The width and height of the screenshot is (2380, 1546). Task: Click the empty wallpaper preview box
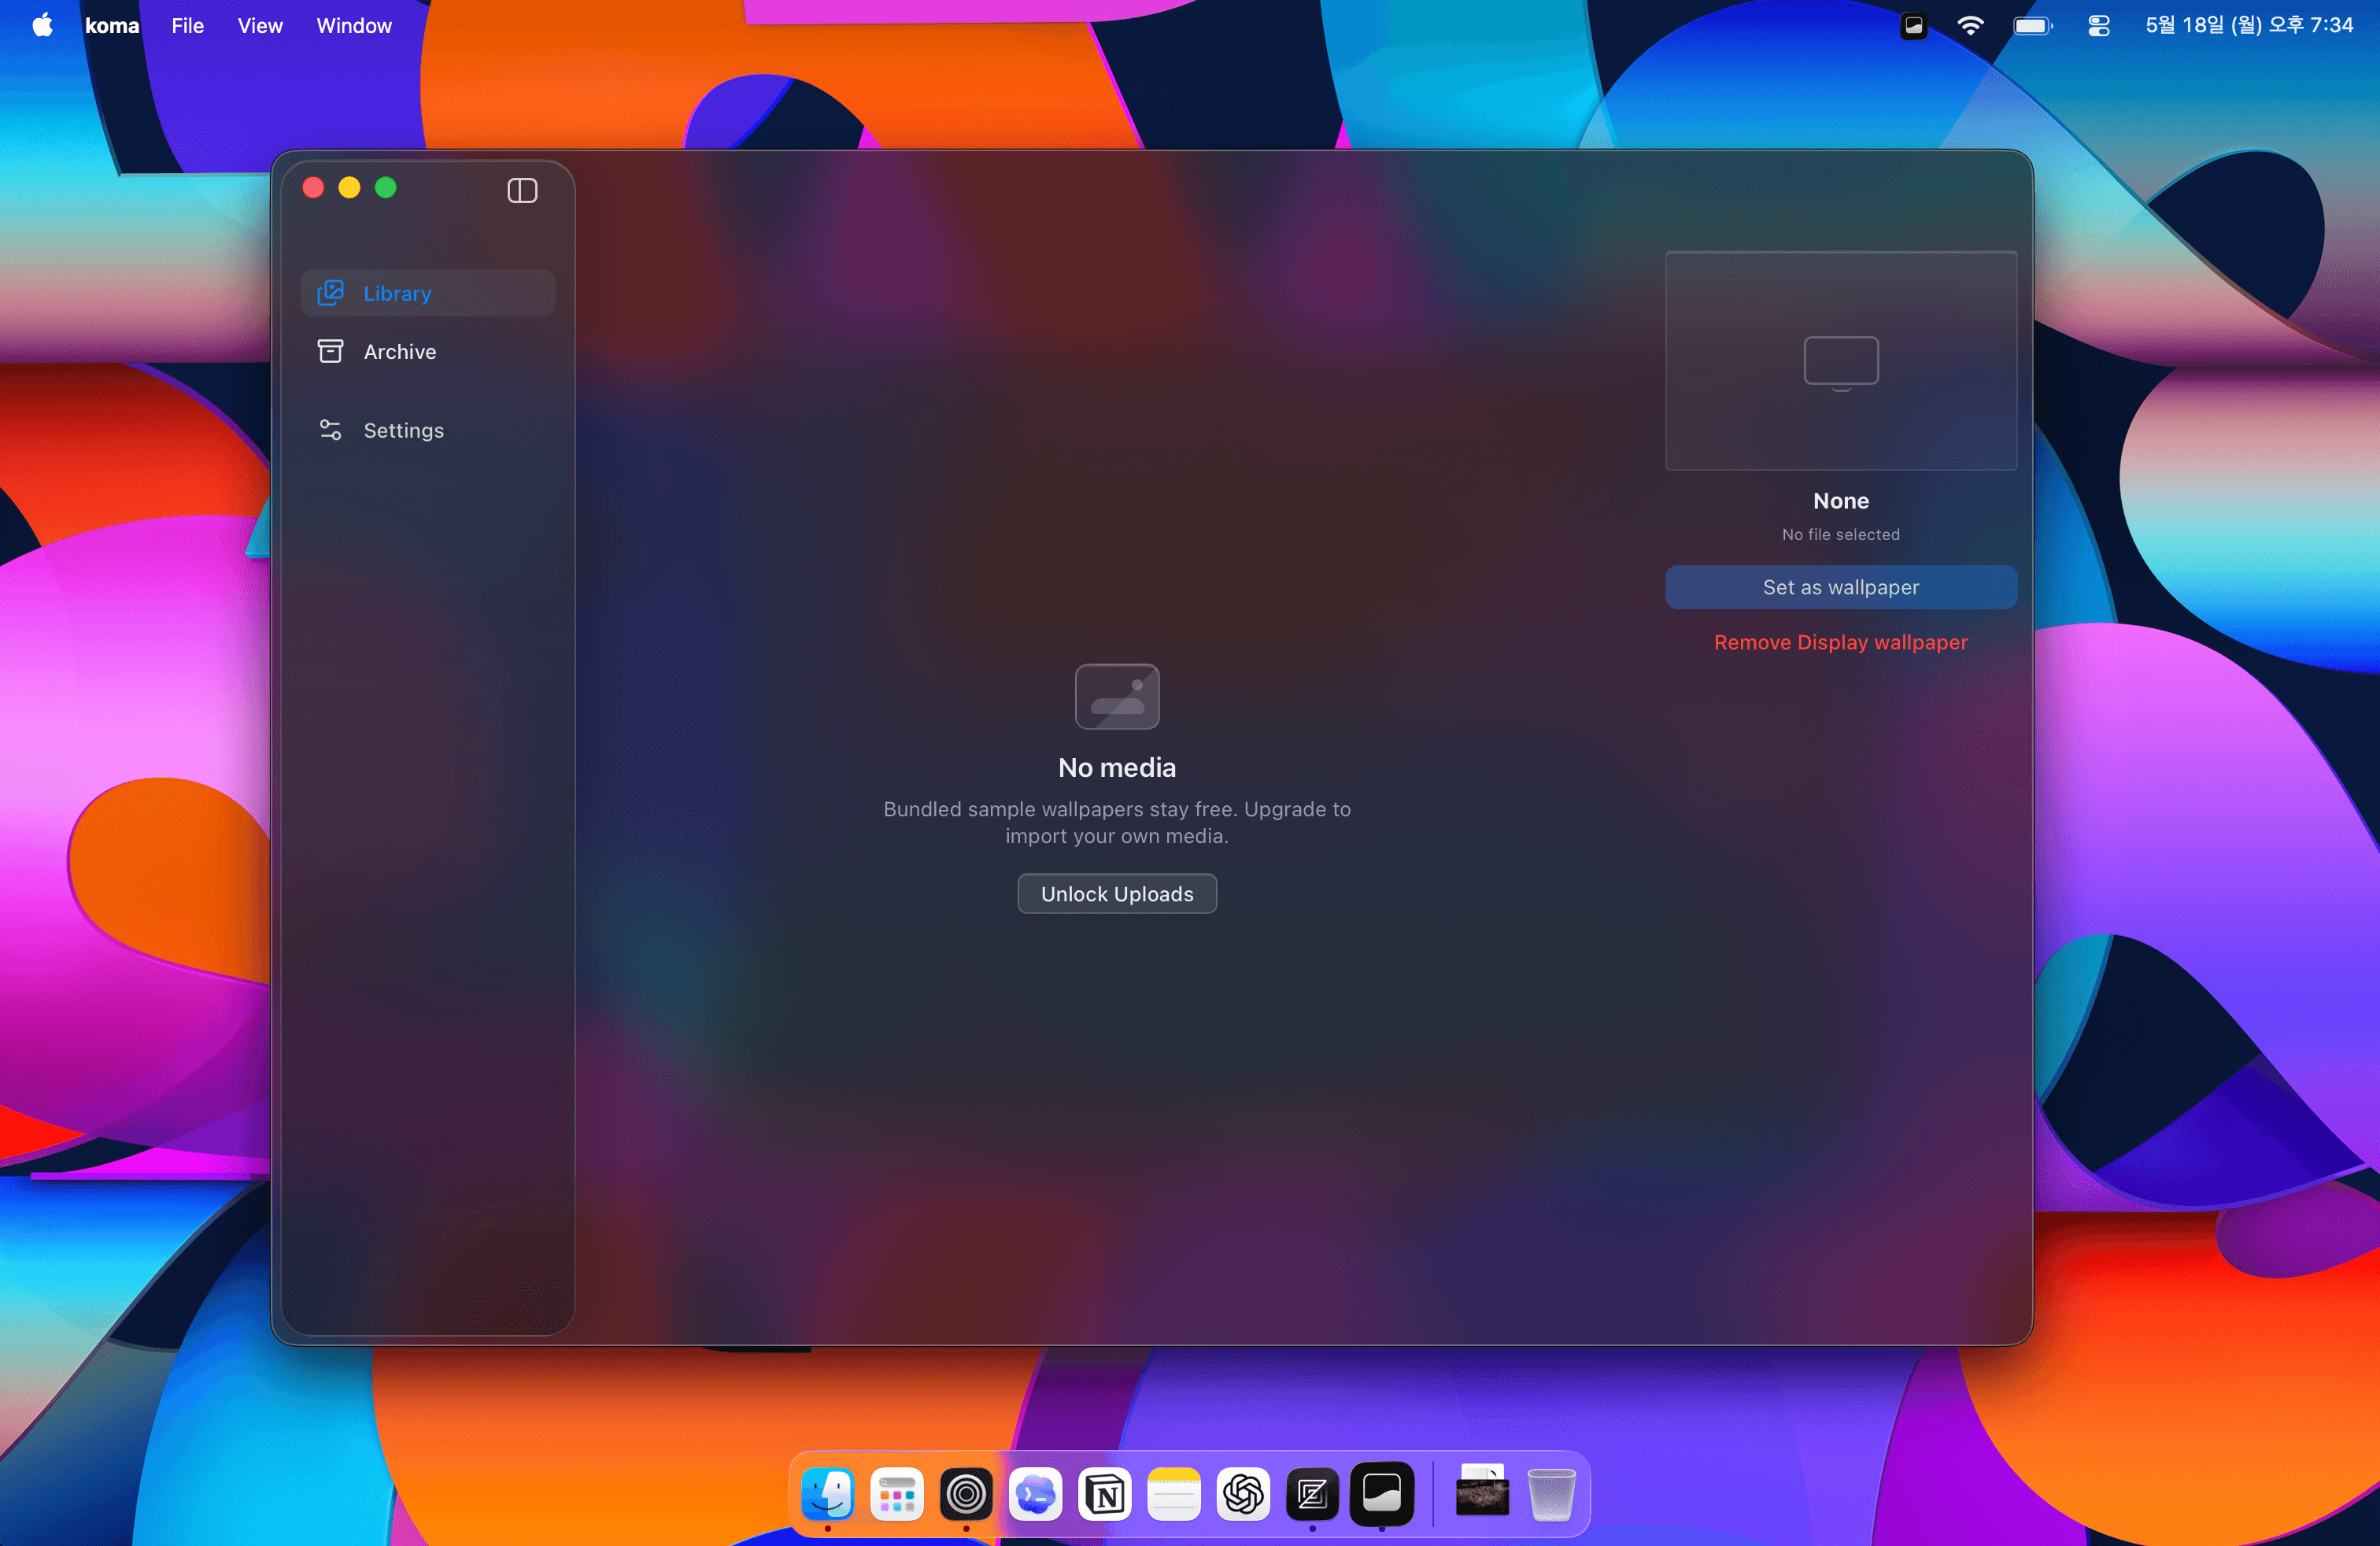coord(1841,361)
